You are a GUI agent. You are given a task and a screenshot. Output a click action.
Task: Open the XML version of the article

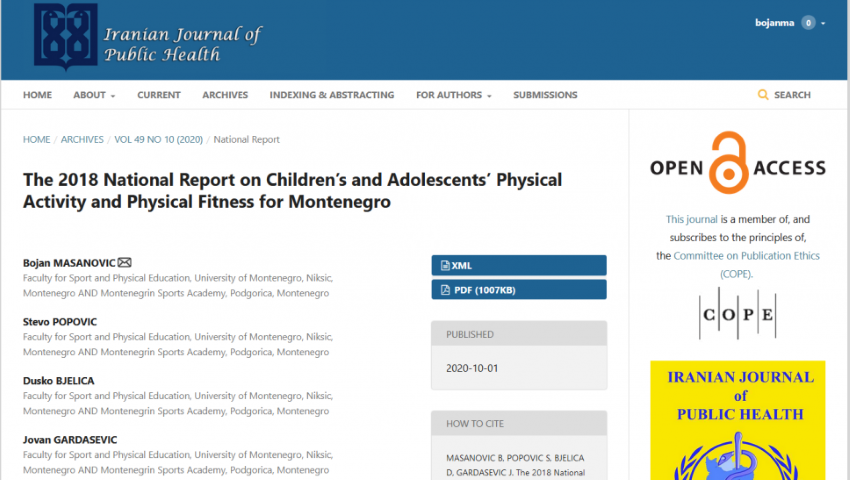pyautogui.click(x=518, y=265)
